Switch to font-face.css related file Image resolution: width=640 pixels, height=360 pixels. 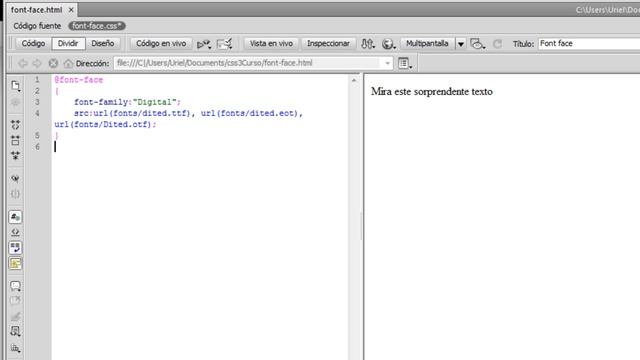coord(97,26)
